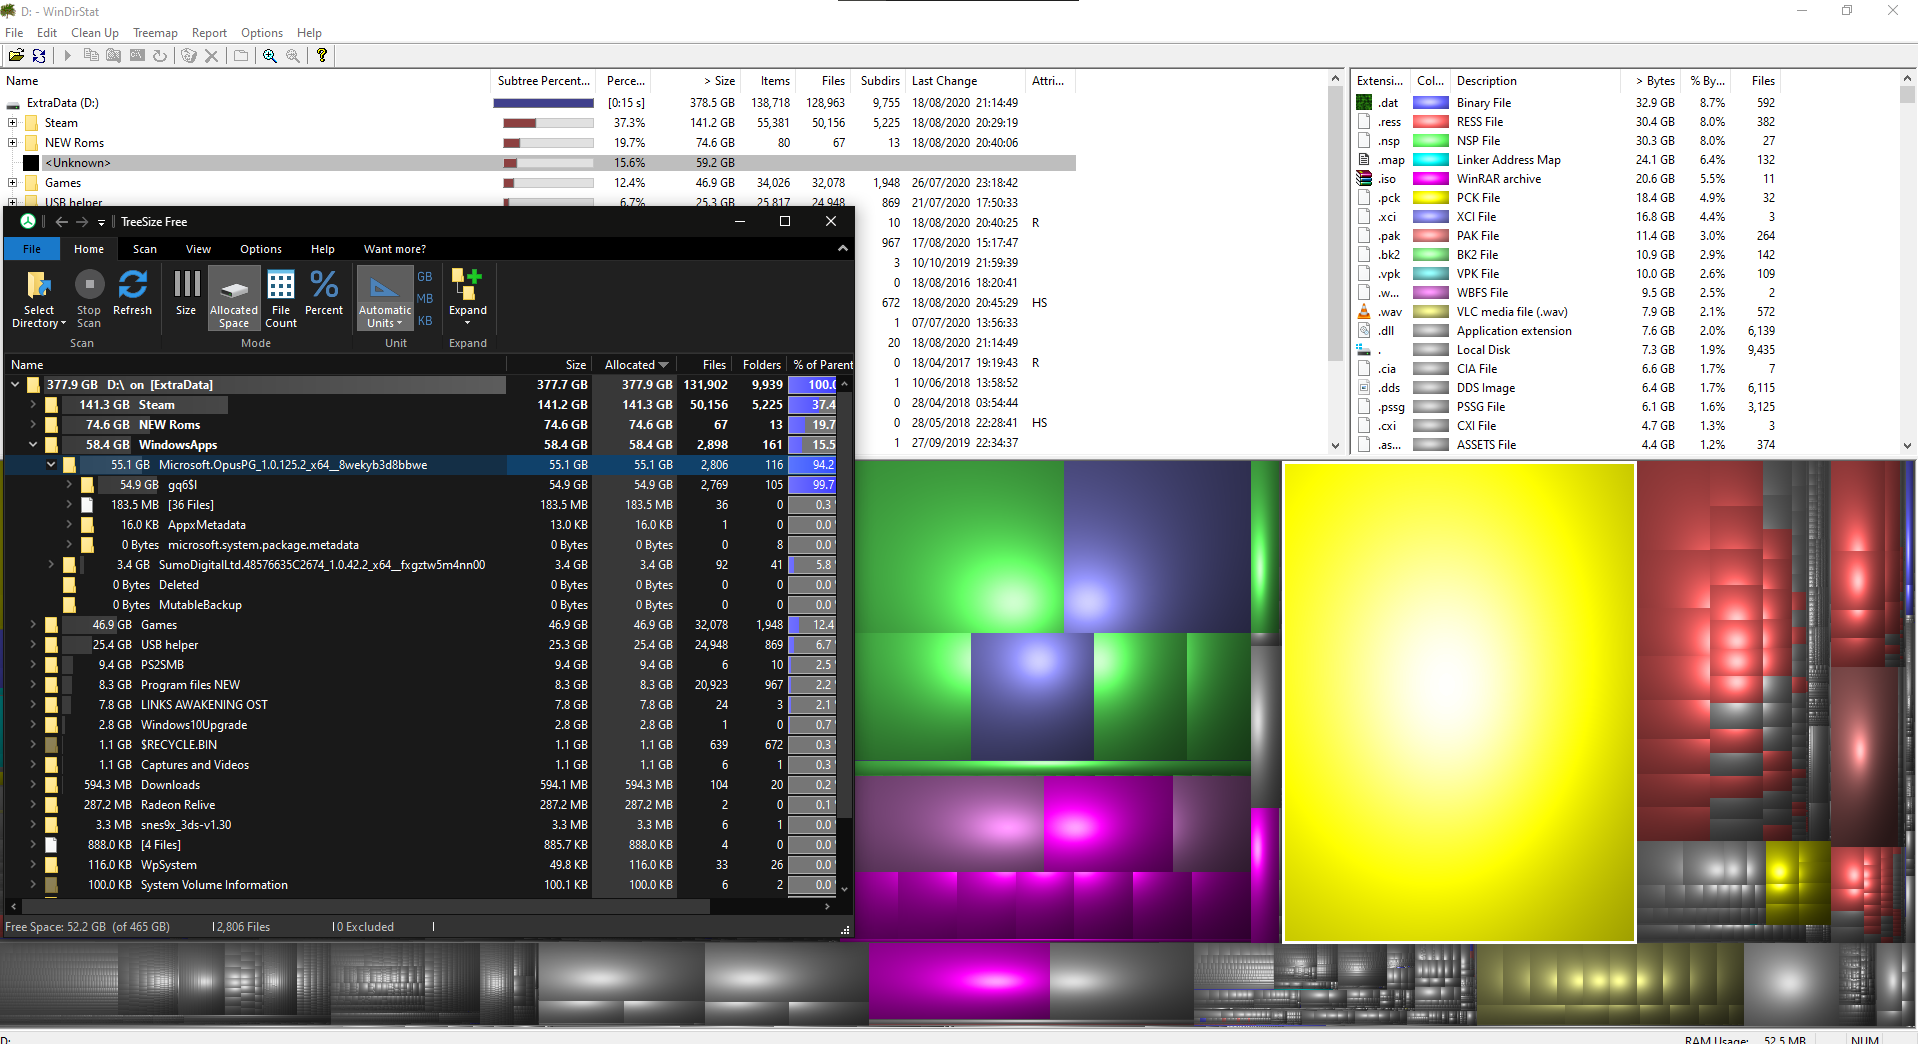Open the TreeSize Want more? tab
The image size is (1918, 1044).
(395, 249)
